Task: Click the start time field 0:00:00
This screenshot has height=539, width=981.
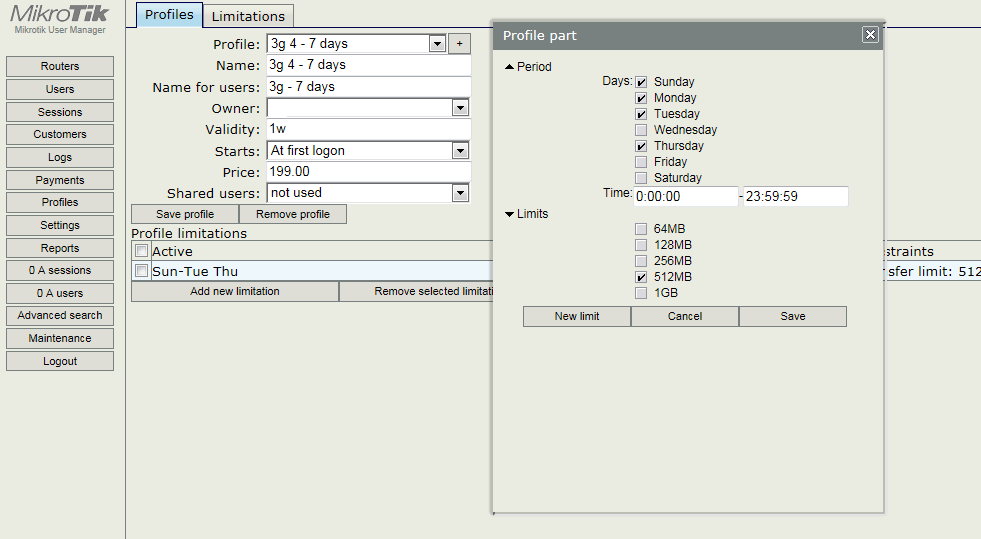Action: point(686,196)
